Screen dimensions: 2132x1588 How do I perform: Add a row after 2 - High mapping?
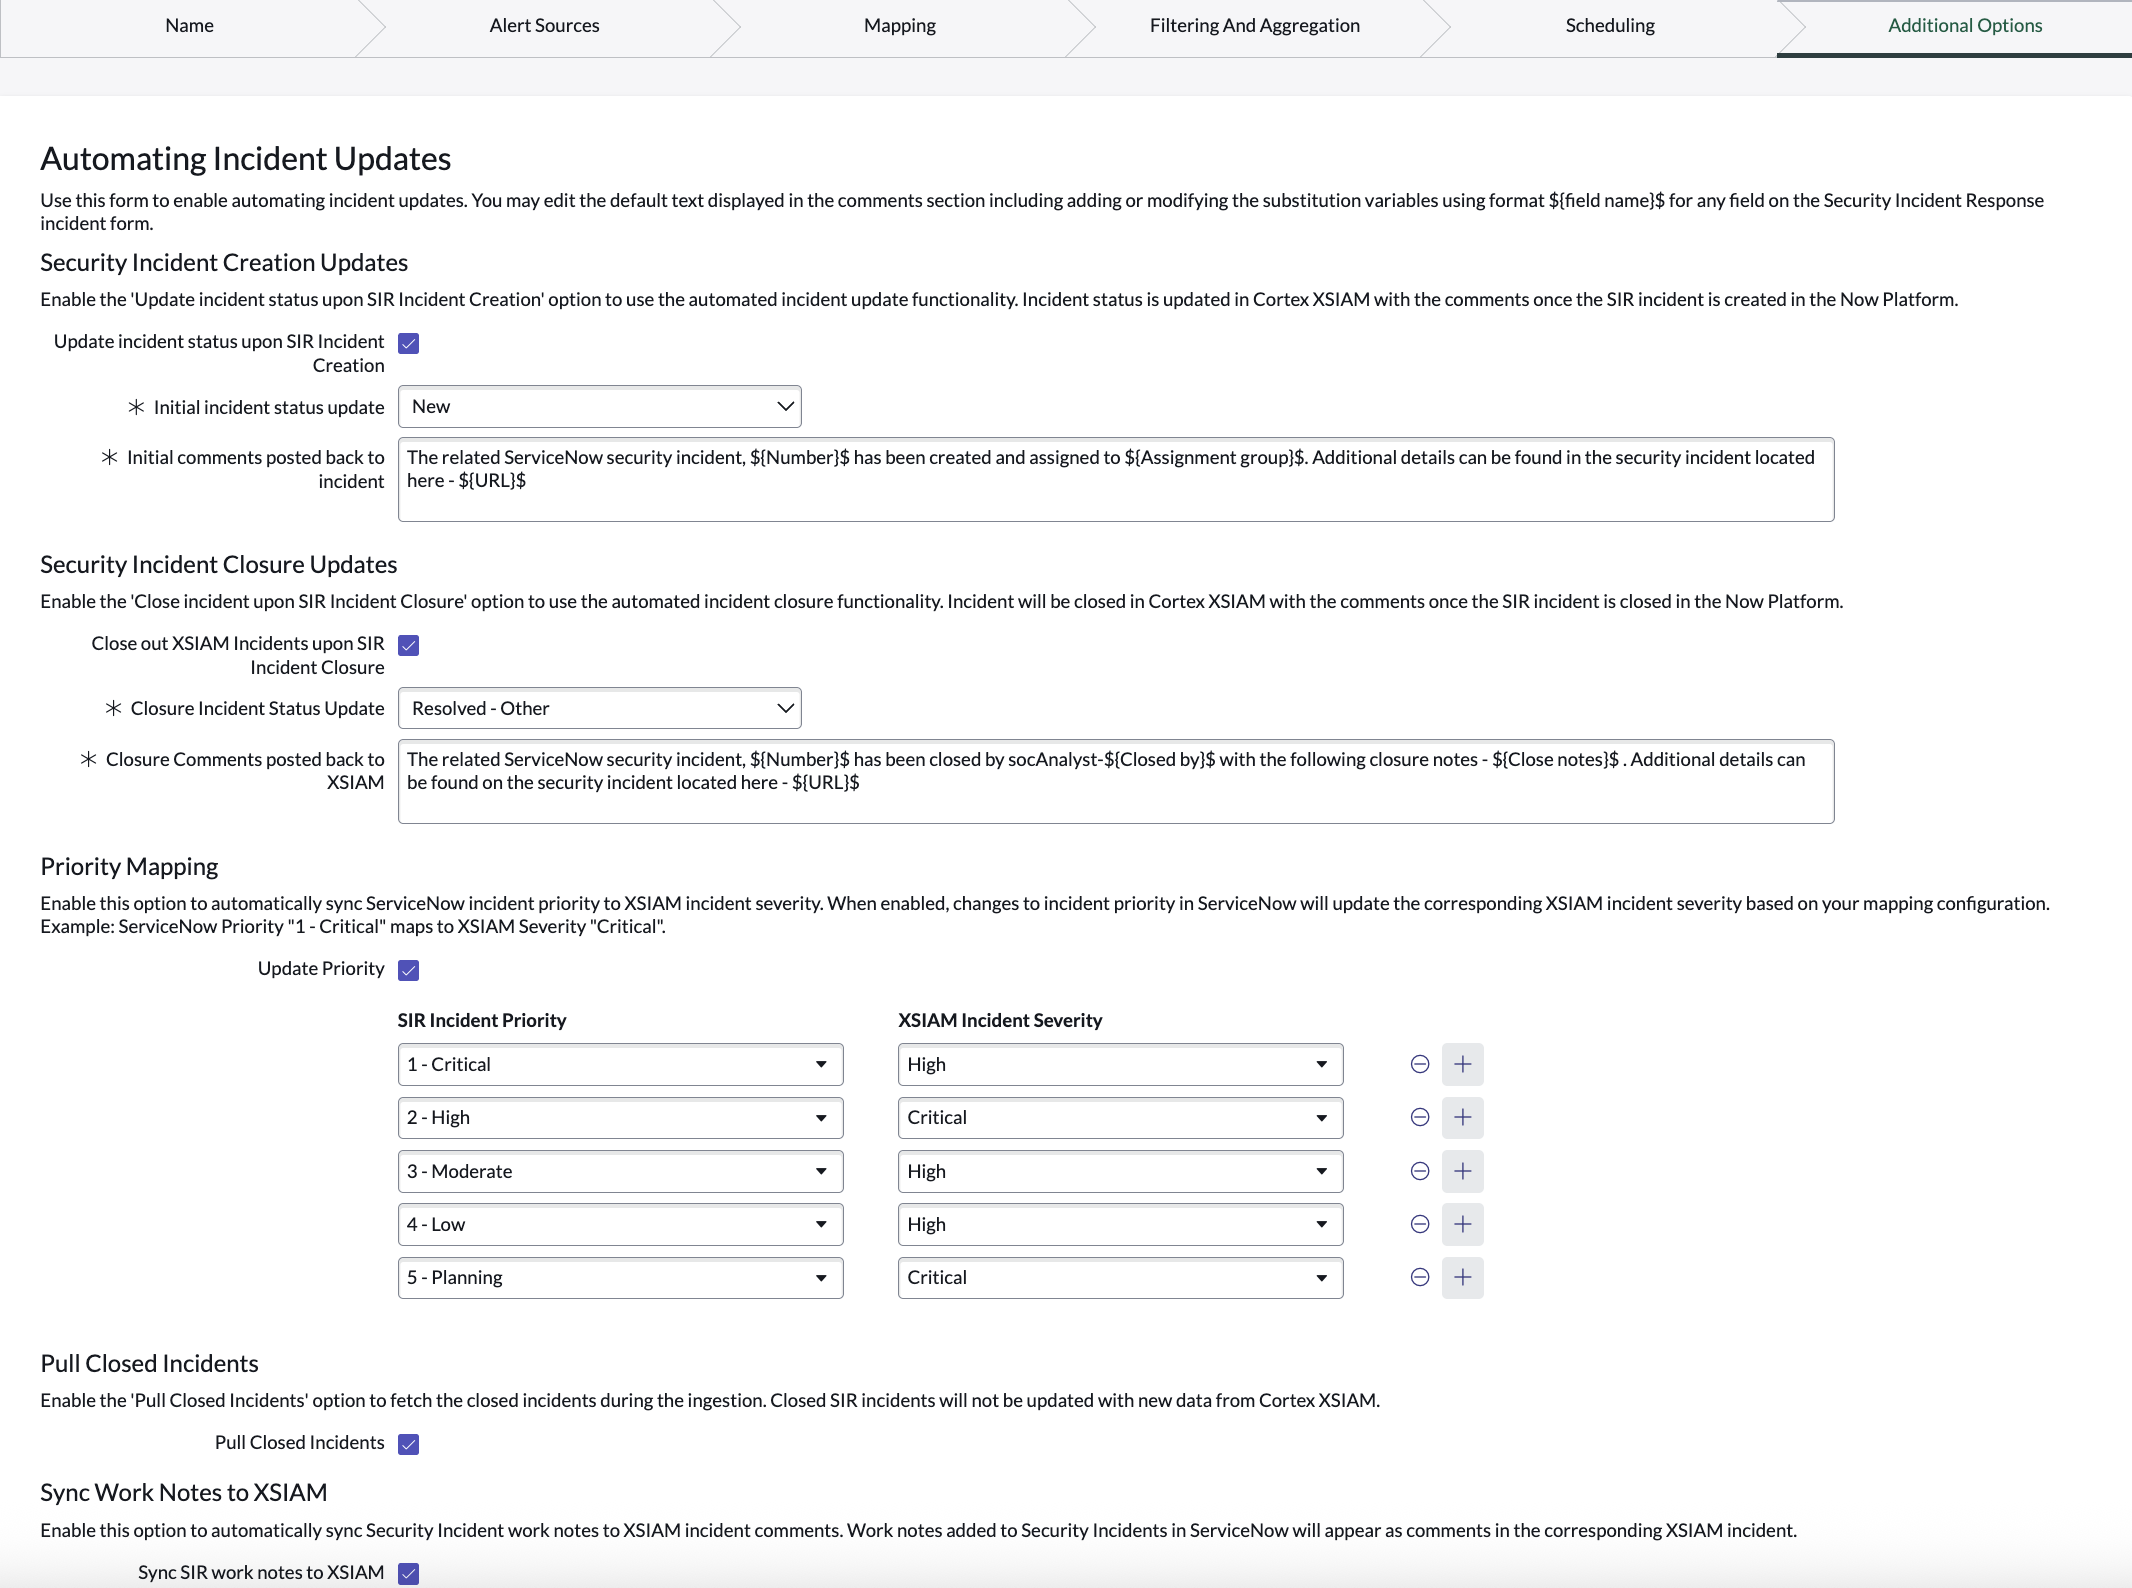[x=1462, y=1117]
